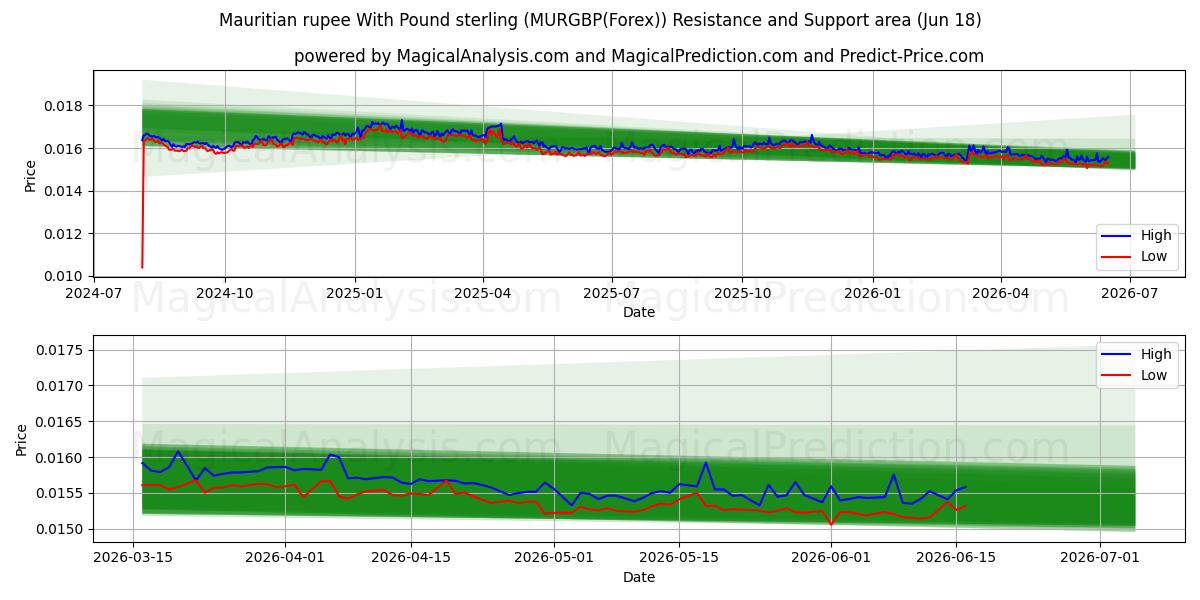This screenshot has width=1200, height=600.
Task: Click the 0.0155 price tick on the bottom chart
Action: [62, 494]
